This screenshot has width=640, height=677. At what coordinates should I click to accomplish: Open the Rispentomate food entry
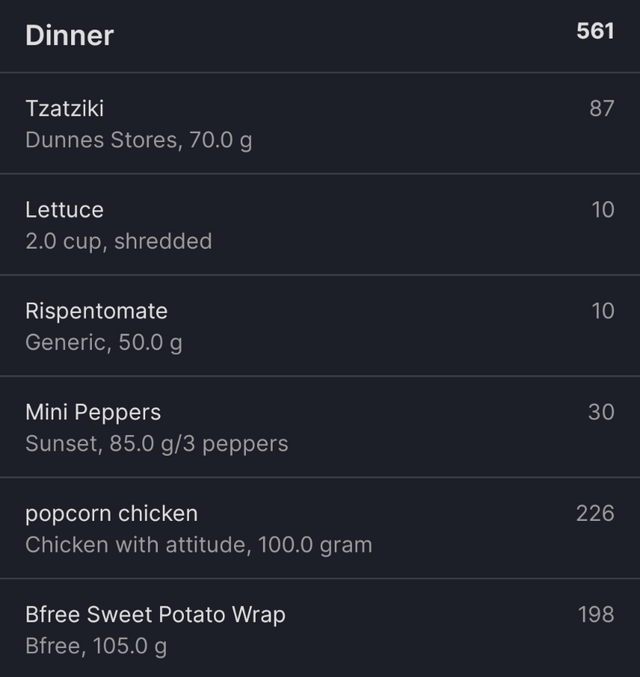pos(320,326)
